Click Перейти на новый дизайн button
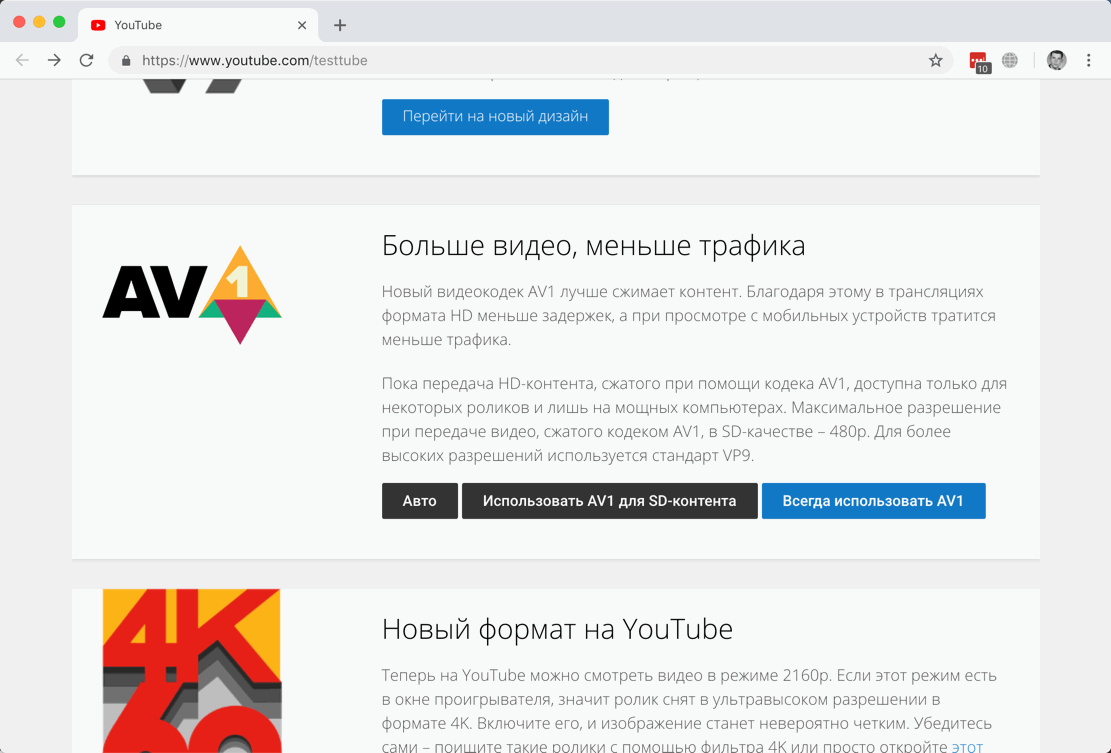The height and width of the screenshot is (753, 1111). 495,117
